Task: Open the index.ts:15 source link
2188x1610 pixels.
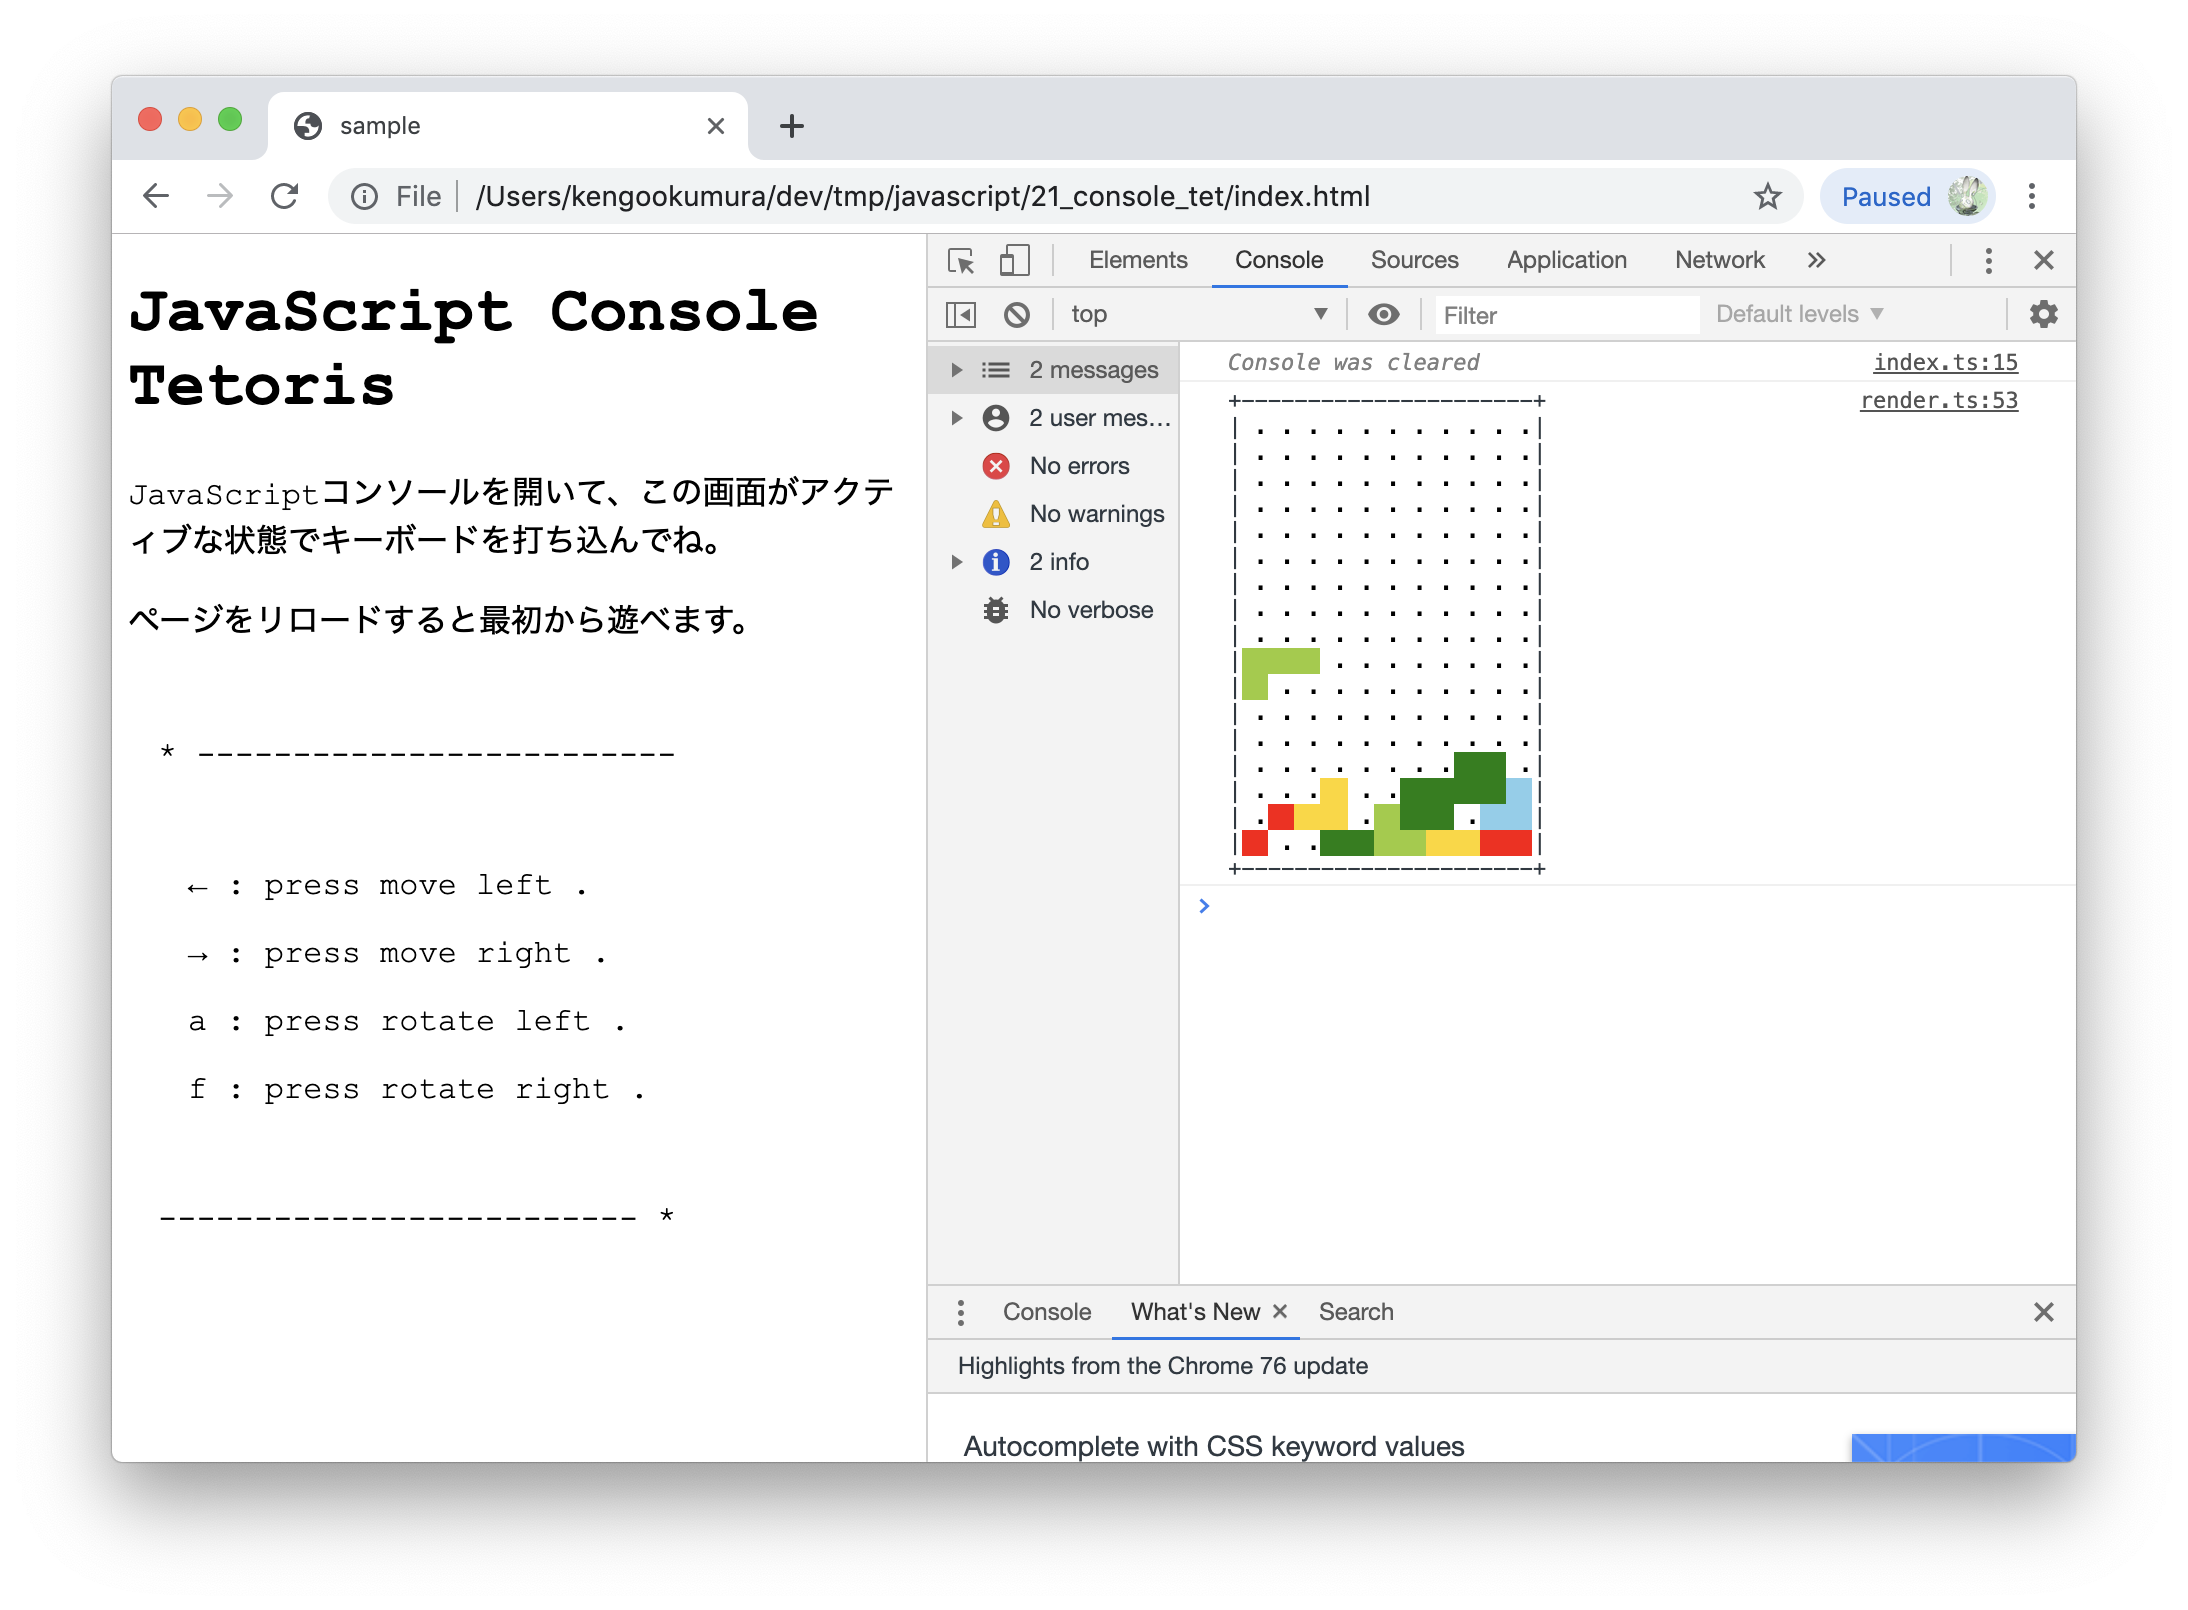Action: [x=1945, y=363]
